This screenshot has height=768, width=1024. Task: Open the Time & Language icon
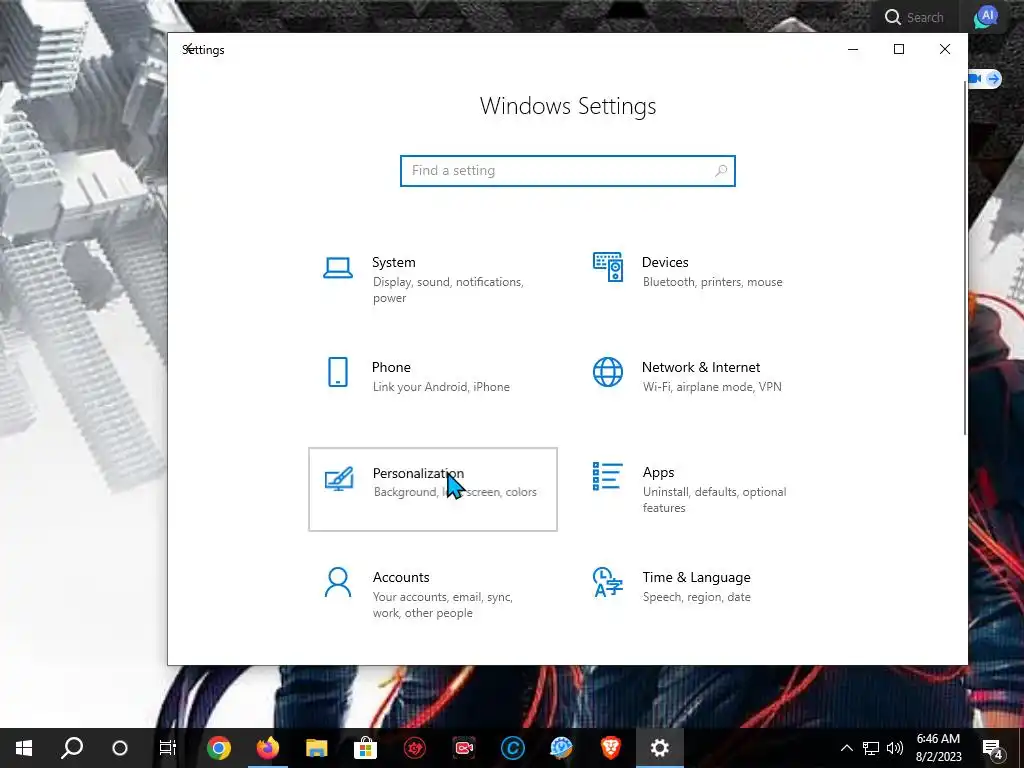607,582
